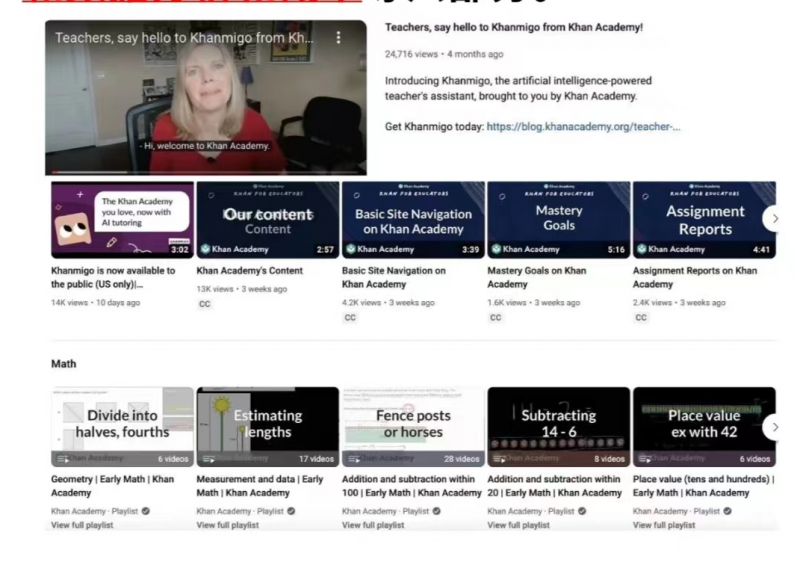This screenshot has width=800, height=565.
Task: Click the next arrow on the videos row
Action: pos(774,218)
